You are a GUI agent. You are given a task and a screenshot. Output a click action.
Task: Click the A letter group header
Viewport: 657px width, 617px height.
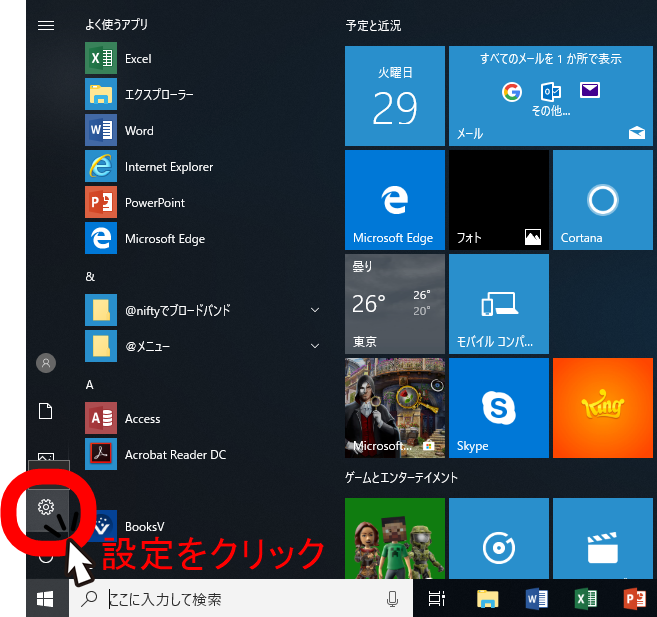pyautogui.click(x=90, y=385)
